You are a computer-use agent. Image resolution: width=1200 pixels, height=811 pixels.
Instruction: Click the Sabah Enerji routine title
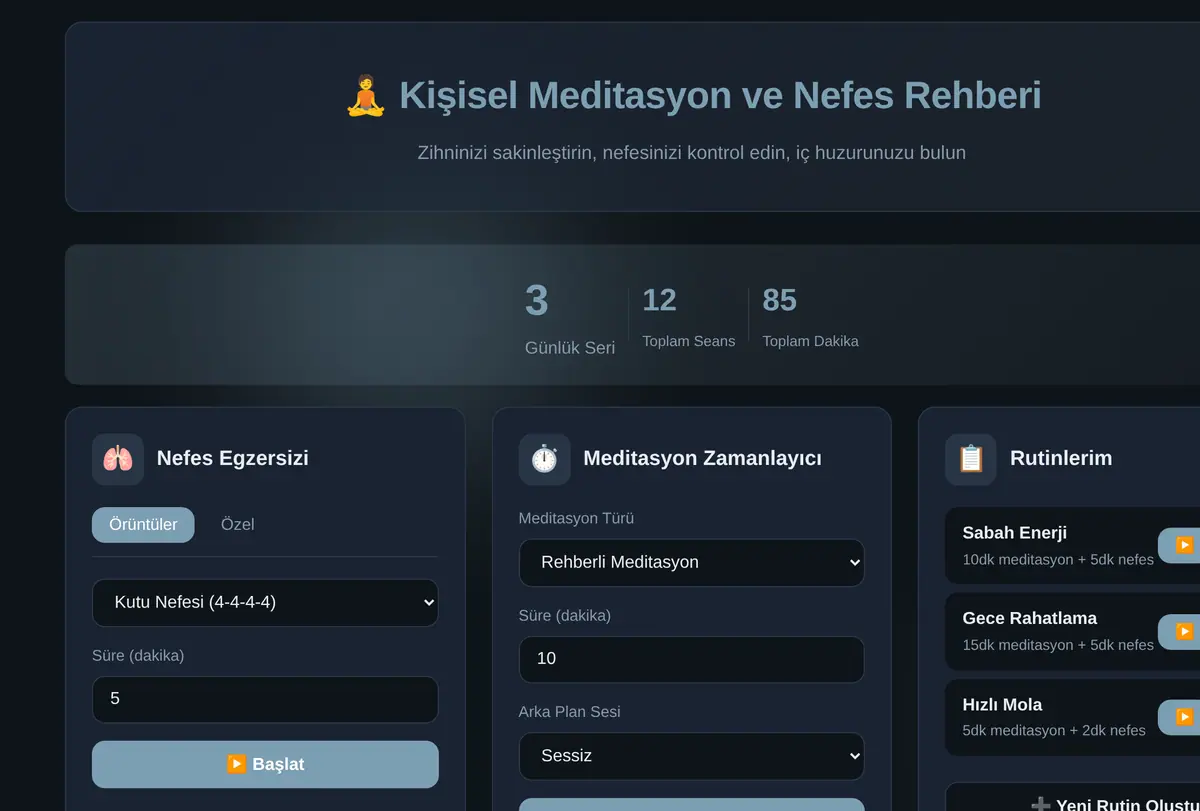tap(1014, 533)
